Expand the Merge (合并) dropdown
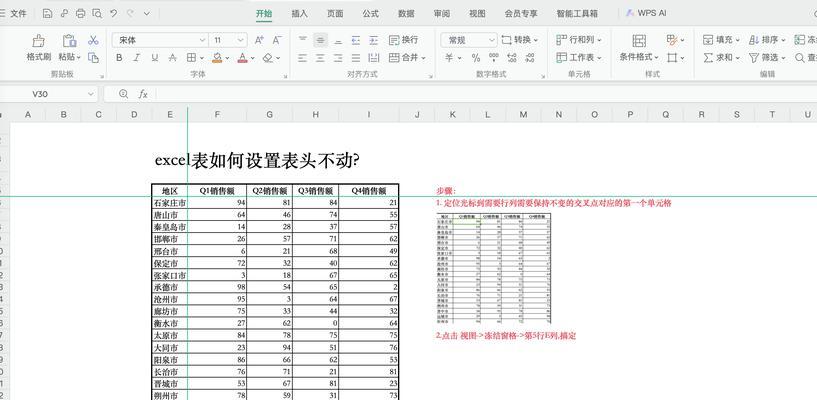 (x=424, y=58)
